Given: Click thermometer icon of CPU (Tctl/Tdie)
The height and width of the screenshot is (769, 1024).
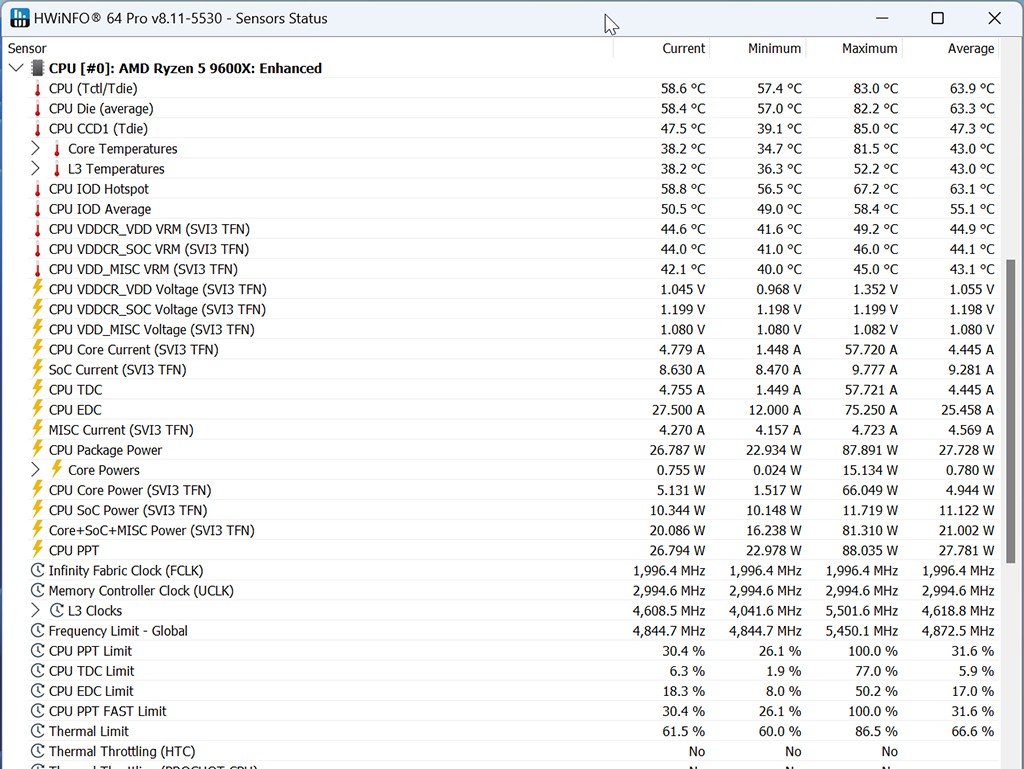Looking at the screenshot, I should tap(38, 89).
